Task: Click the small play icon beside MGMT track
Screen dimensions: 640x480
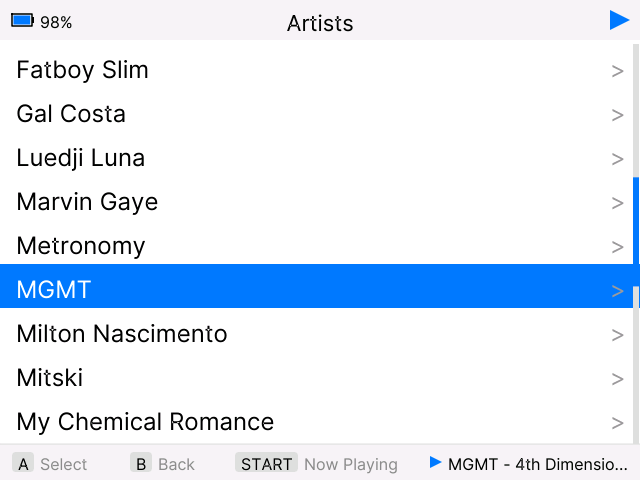Action: [435, 463]
